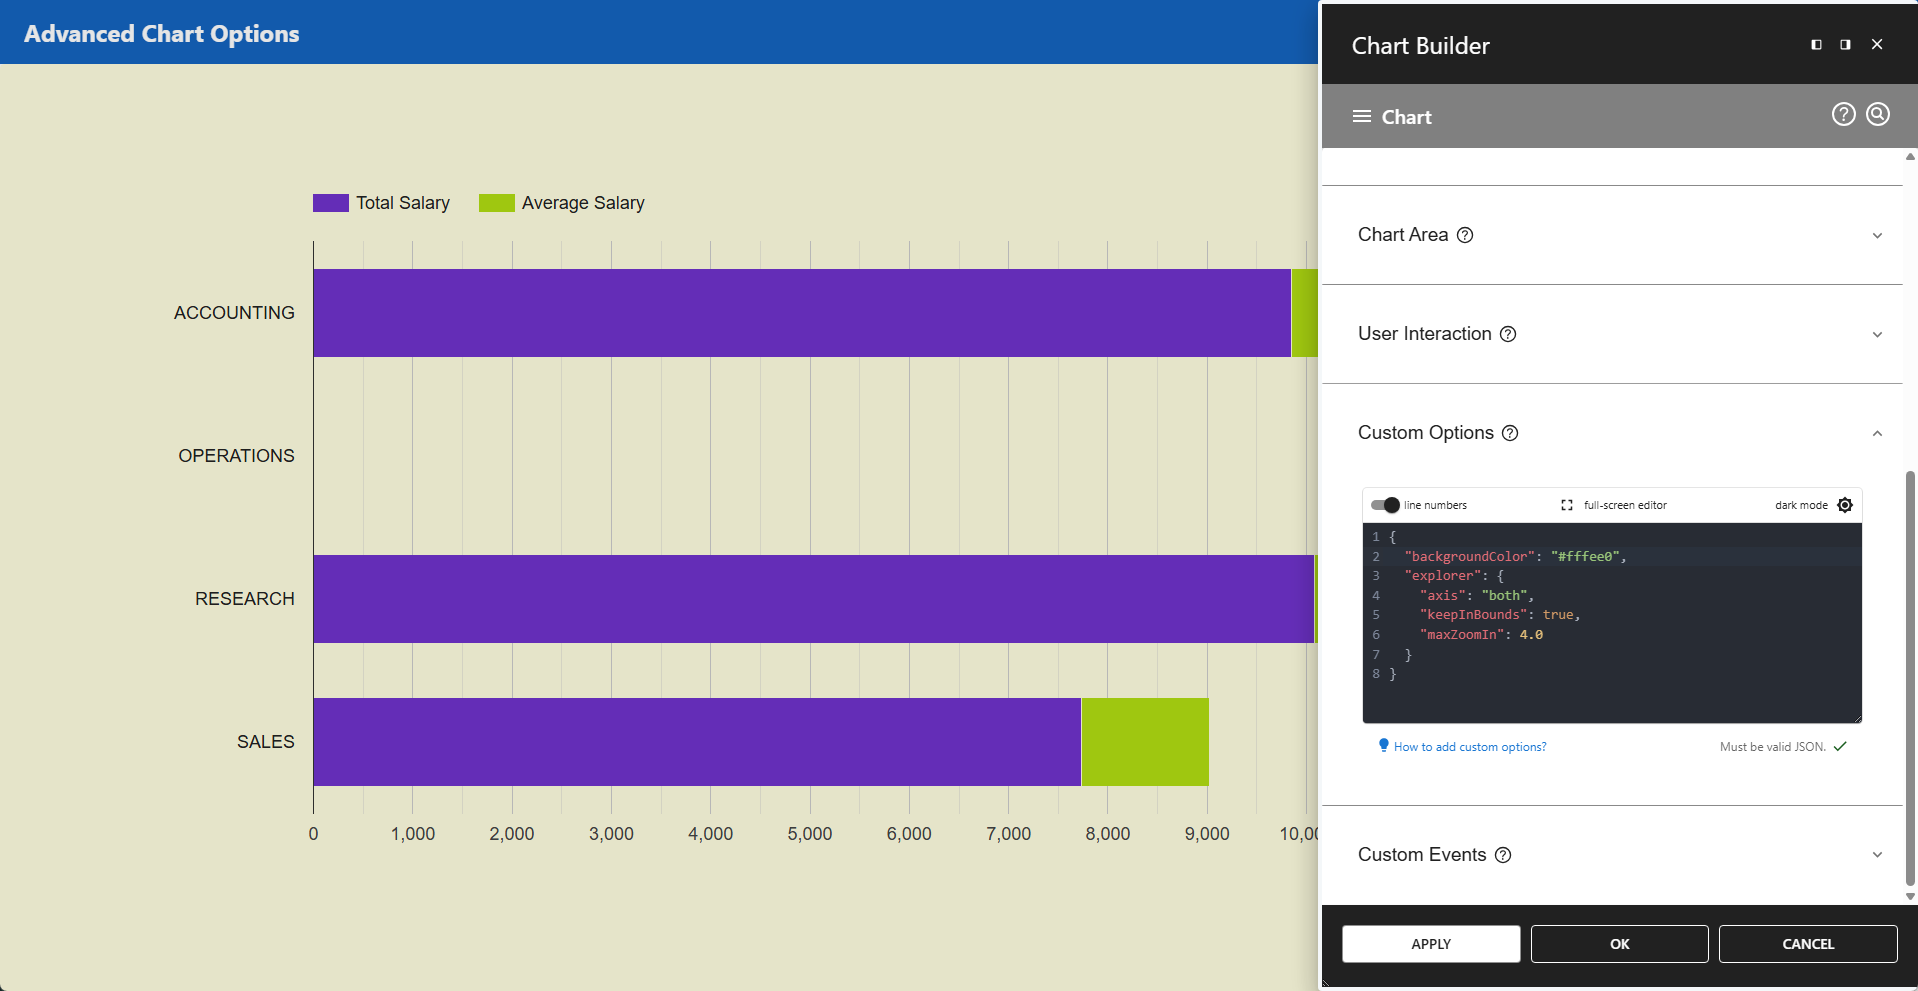Dock the Chart Builder panel to the right
Viewport: 1918px width, 991px height.
1845,45
